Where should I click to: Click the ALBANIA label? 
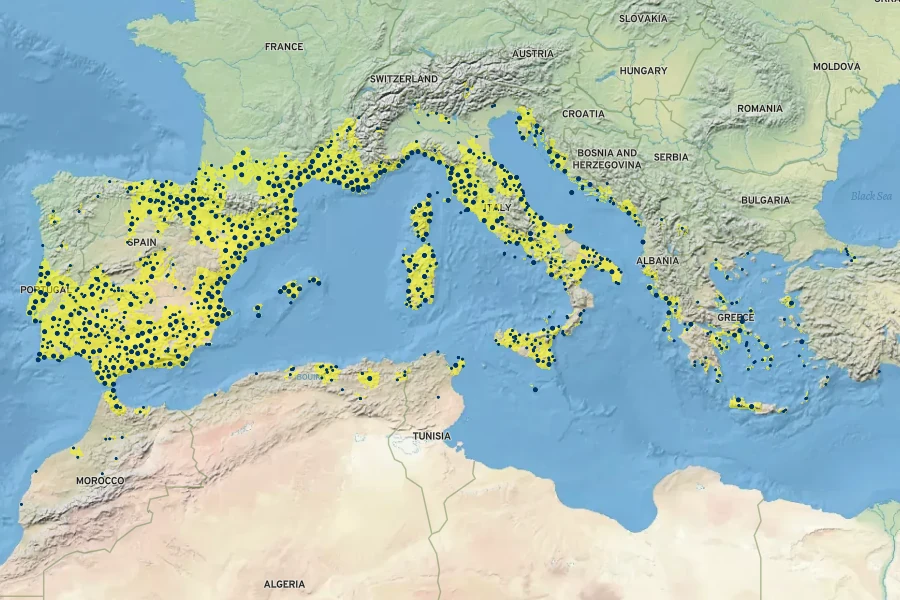[657, 260]
